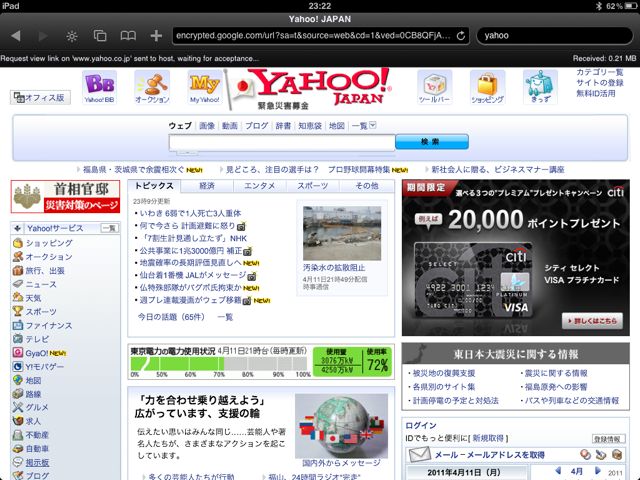This screenshot has height=480, width=640.
Task: Click the 一覧 button beside Yahoo!サービス
Action: click(x=109, y=228)
